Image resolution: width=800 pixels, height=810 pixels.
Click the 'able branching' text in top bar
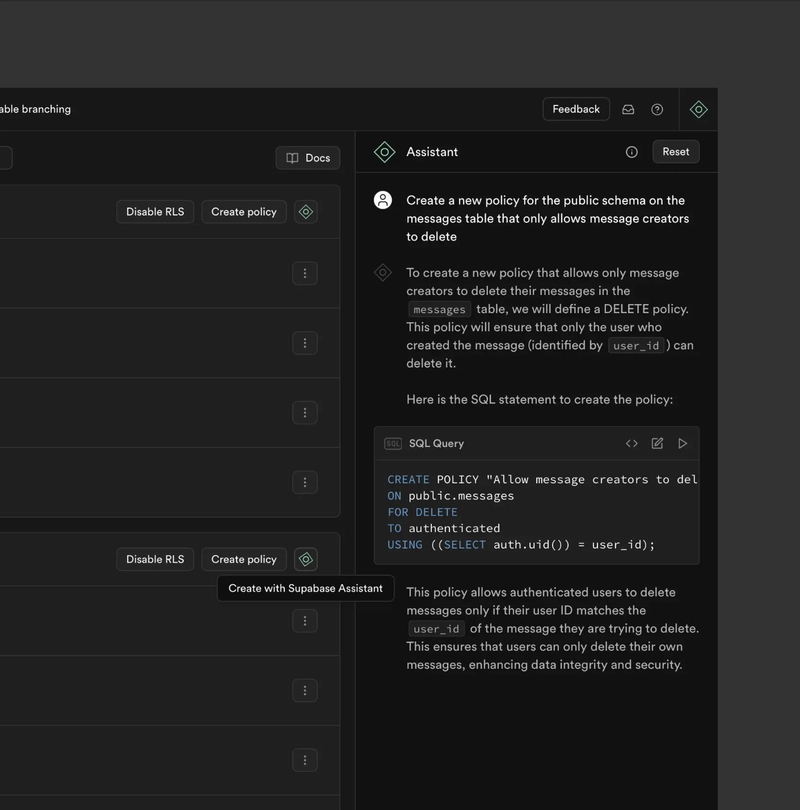36,110
